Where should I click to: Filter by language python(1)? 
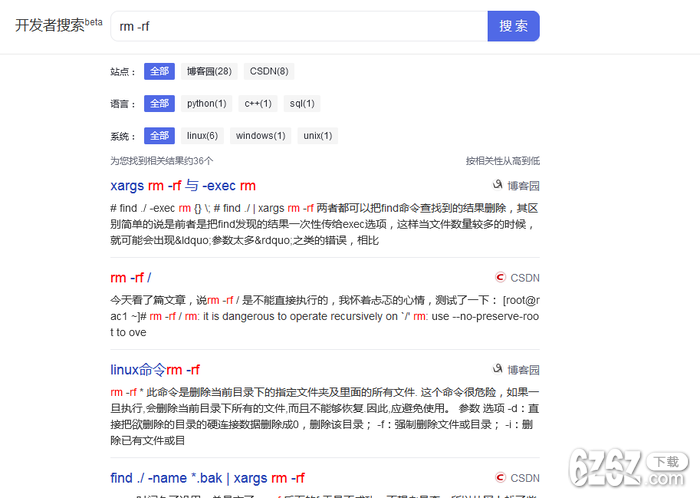tap(206, 104)
